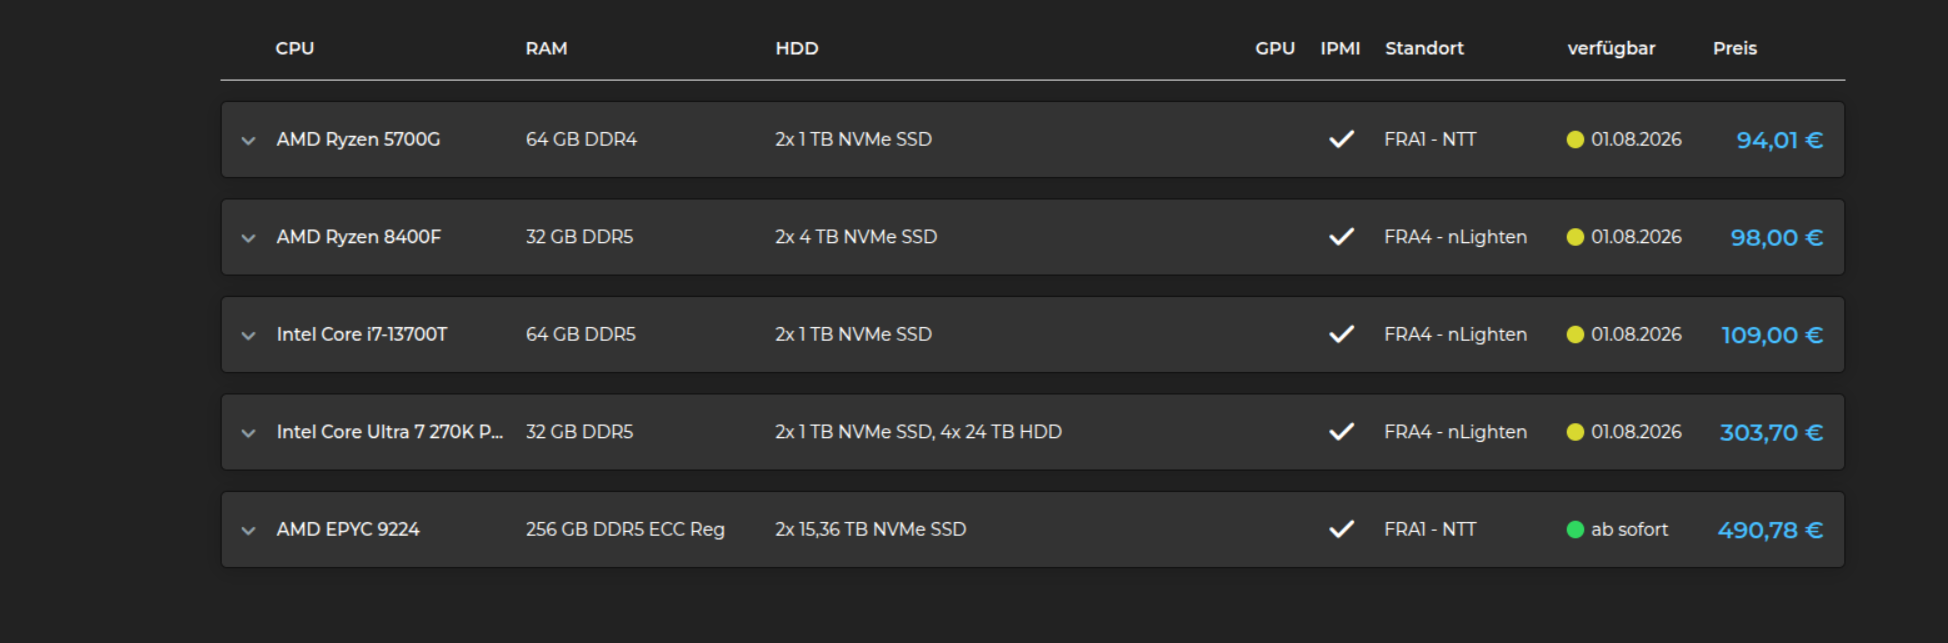This screenshot has width=1948, height=643.
Task: Click yellow availability dot for Core i7-13700T
Action: click(x=1575, y=335)
